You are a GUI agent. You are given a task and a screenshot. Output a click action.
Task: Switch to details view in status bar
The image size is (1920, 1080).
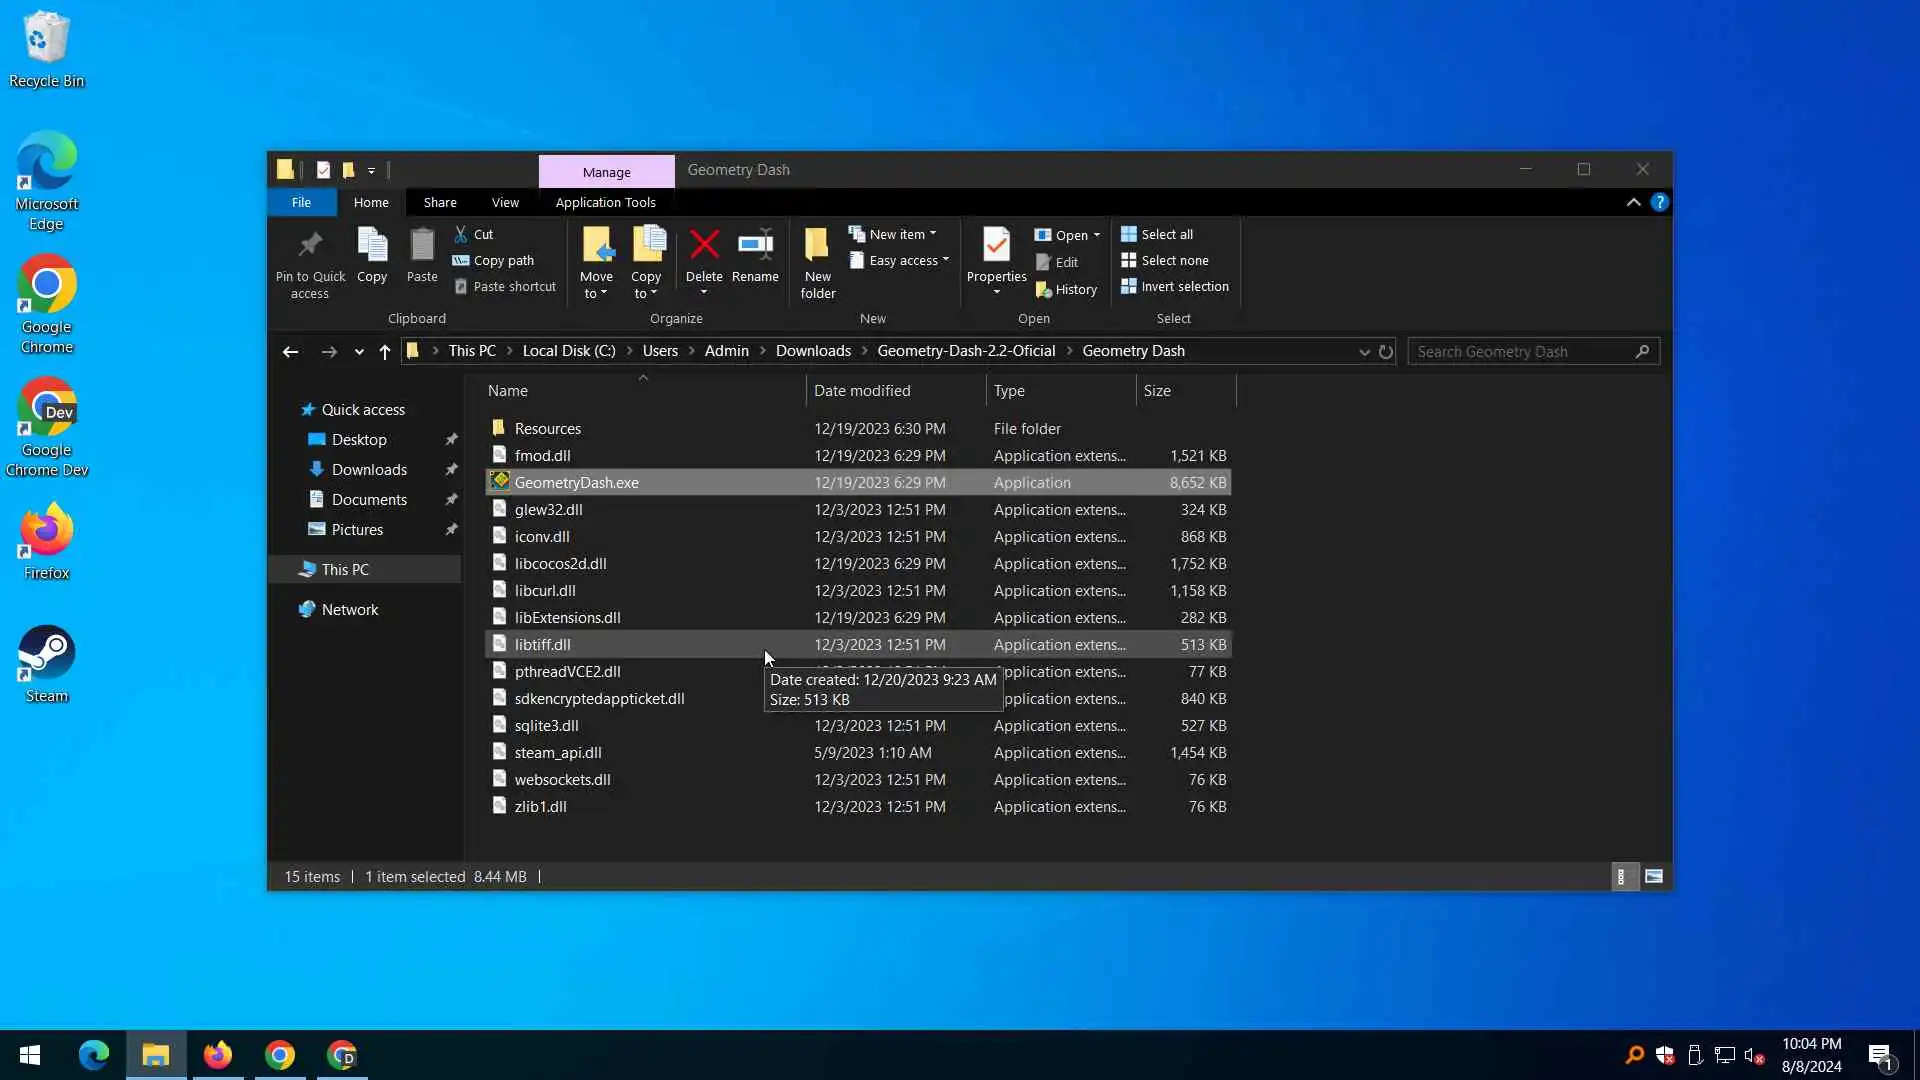click(x=1622, y=877)
